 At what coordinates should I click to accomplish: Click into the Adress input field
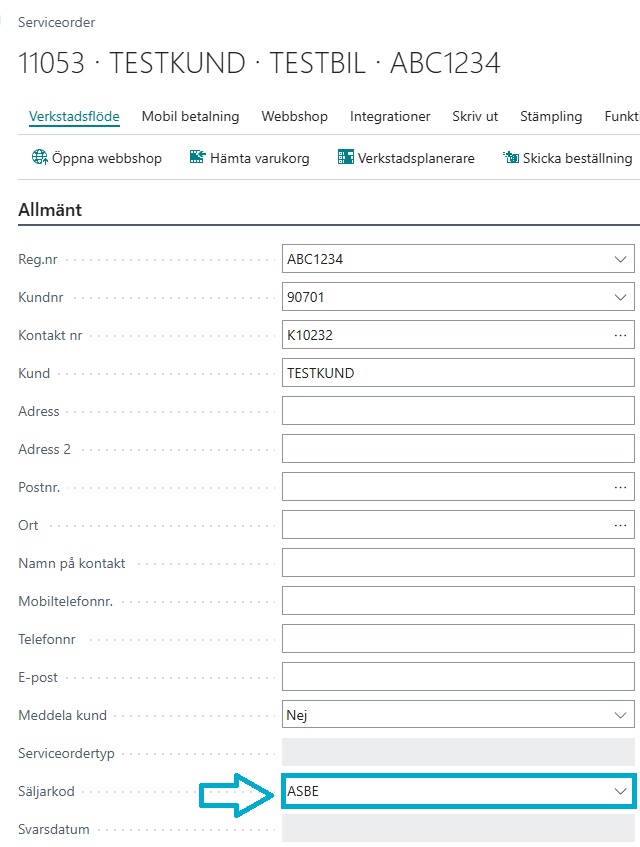pos(458,412)
